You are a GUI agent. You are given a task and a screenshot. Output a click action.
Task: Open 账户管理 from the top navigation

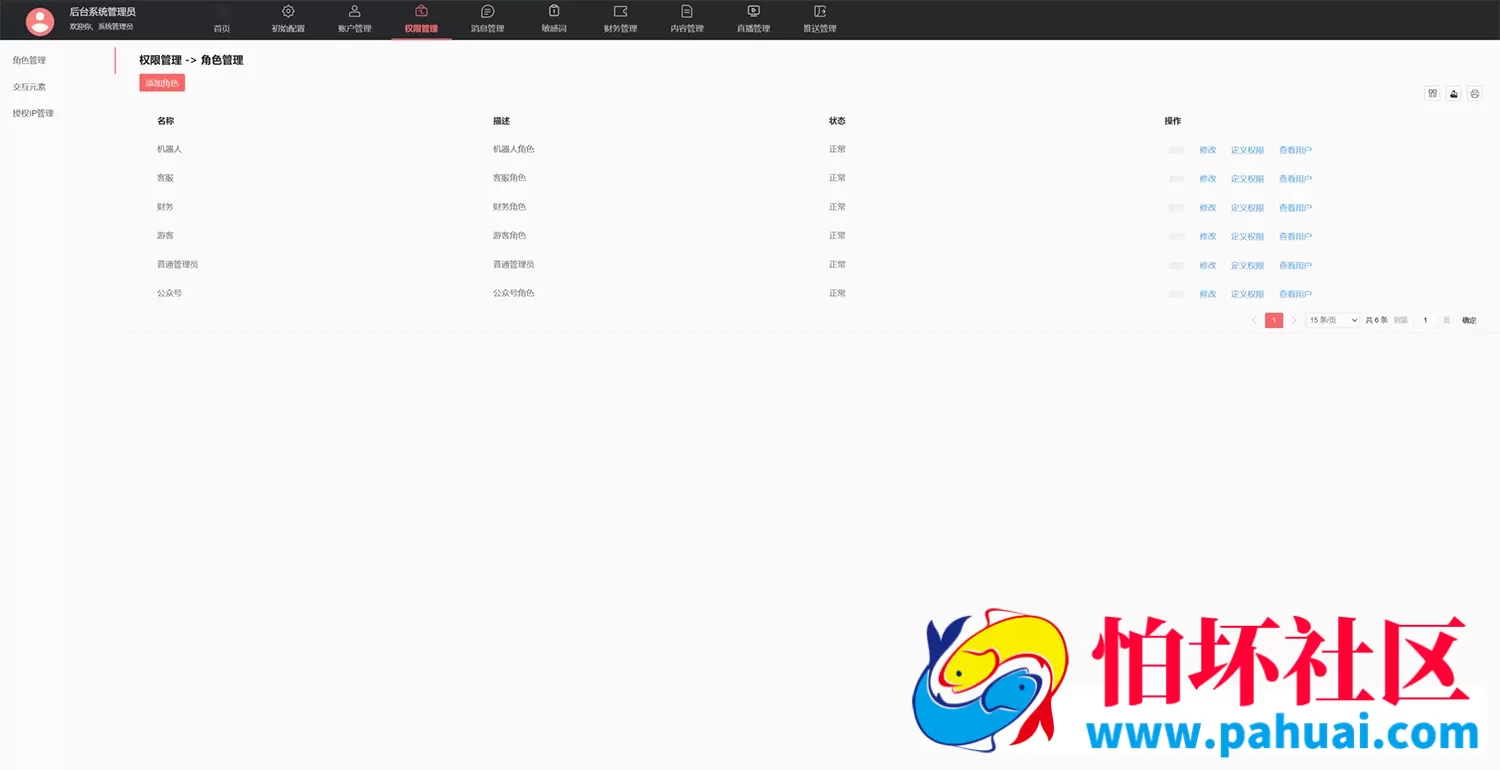tap(354, 20)
